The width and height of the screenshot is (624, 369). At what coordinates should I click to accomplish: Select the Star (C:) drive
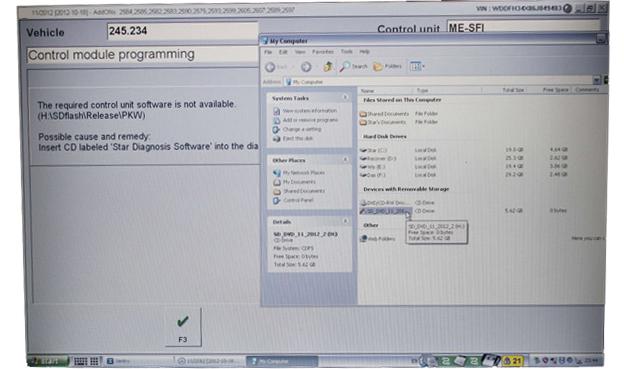[373, 150]
